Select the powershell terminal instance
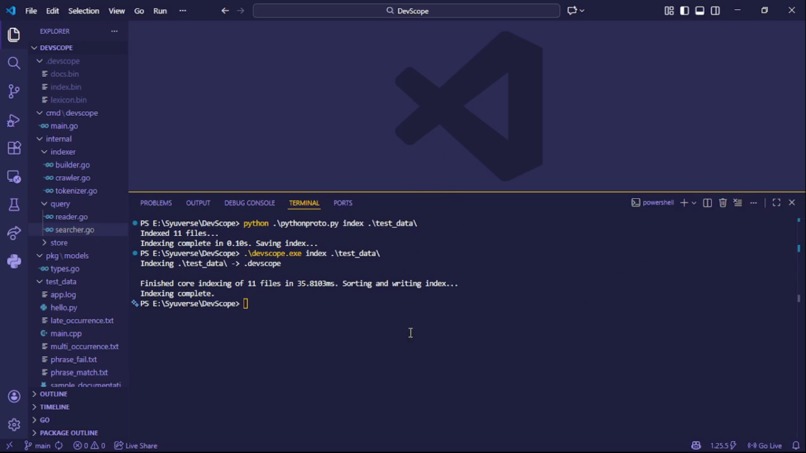Viewport: 806px width, 453px height. point(652,203)
